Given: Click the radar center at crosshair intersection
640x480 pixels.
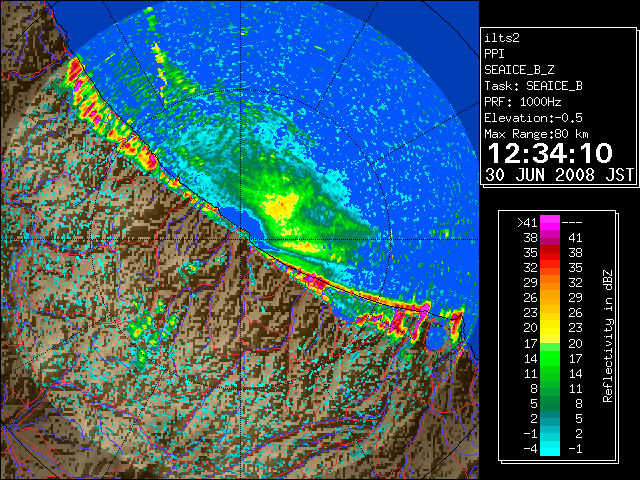Looking at the screenshot, I should click(x=240, y=239).
